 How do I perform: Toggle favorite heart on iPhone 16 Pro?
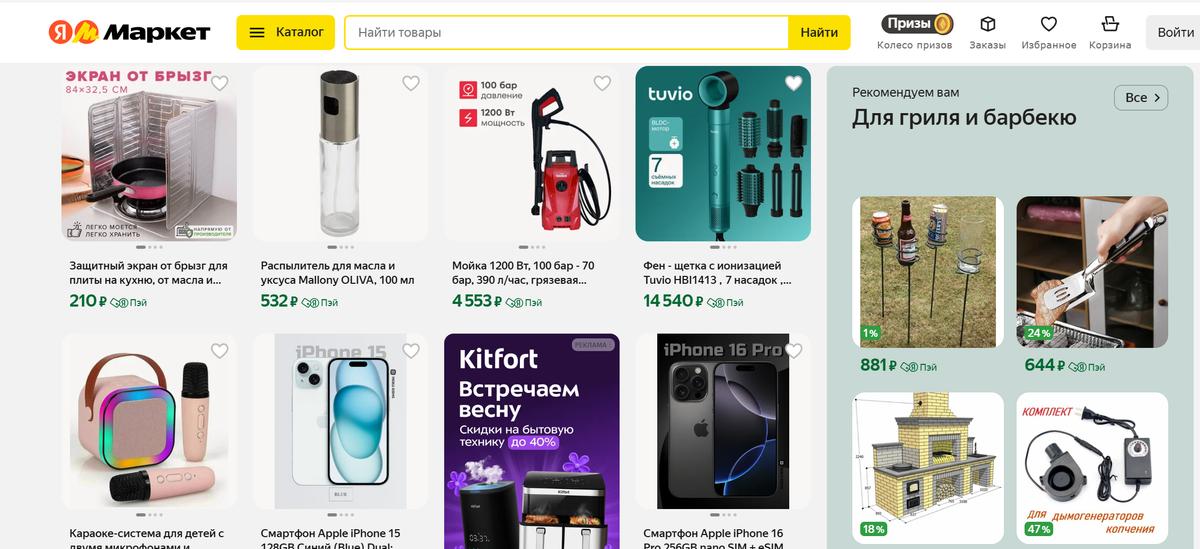[793, 351]
